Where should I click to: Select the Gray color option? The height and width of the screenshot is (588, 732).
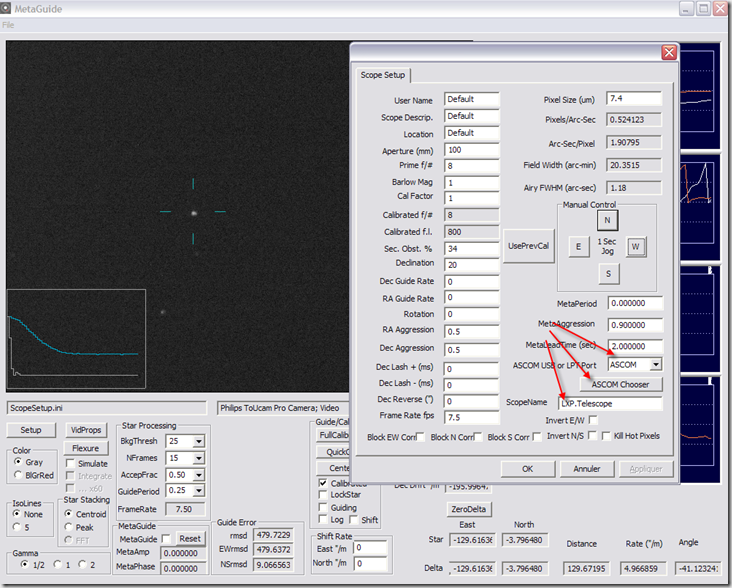click(18, 462)
